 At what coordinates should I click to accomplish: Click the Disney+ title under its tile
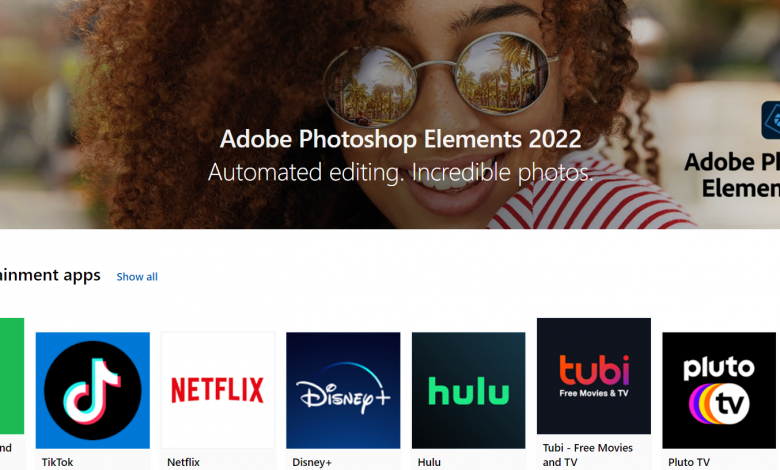pos(311,463)
